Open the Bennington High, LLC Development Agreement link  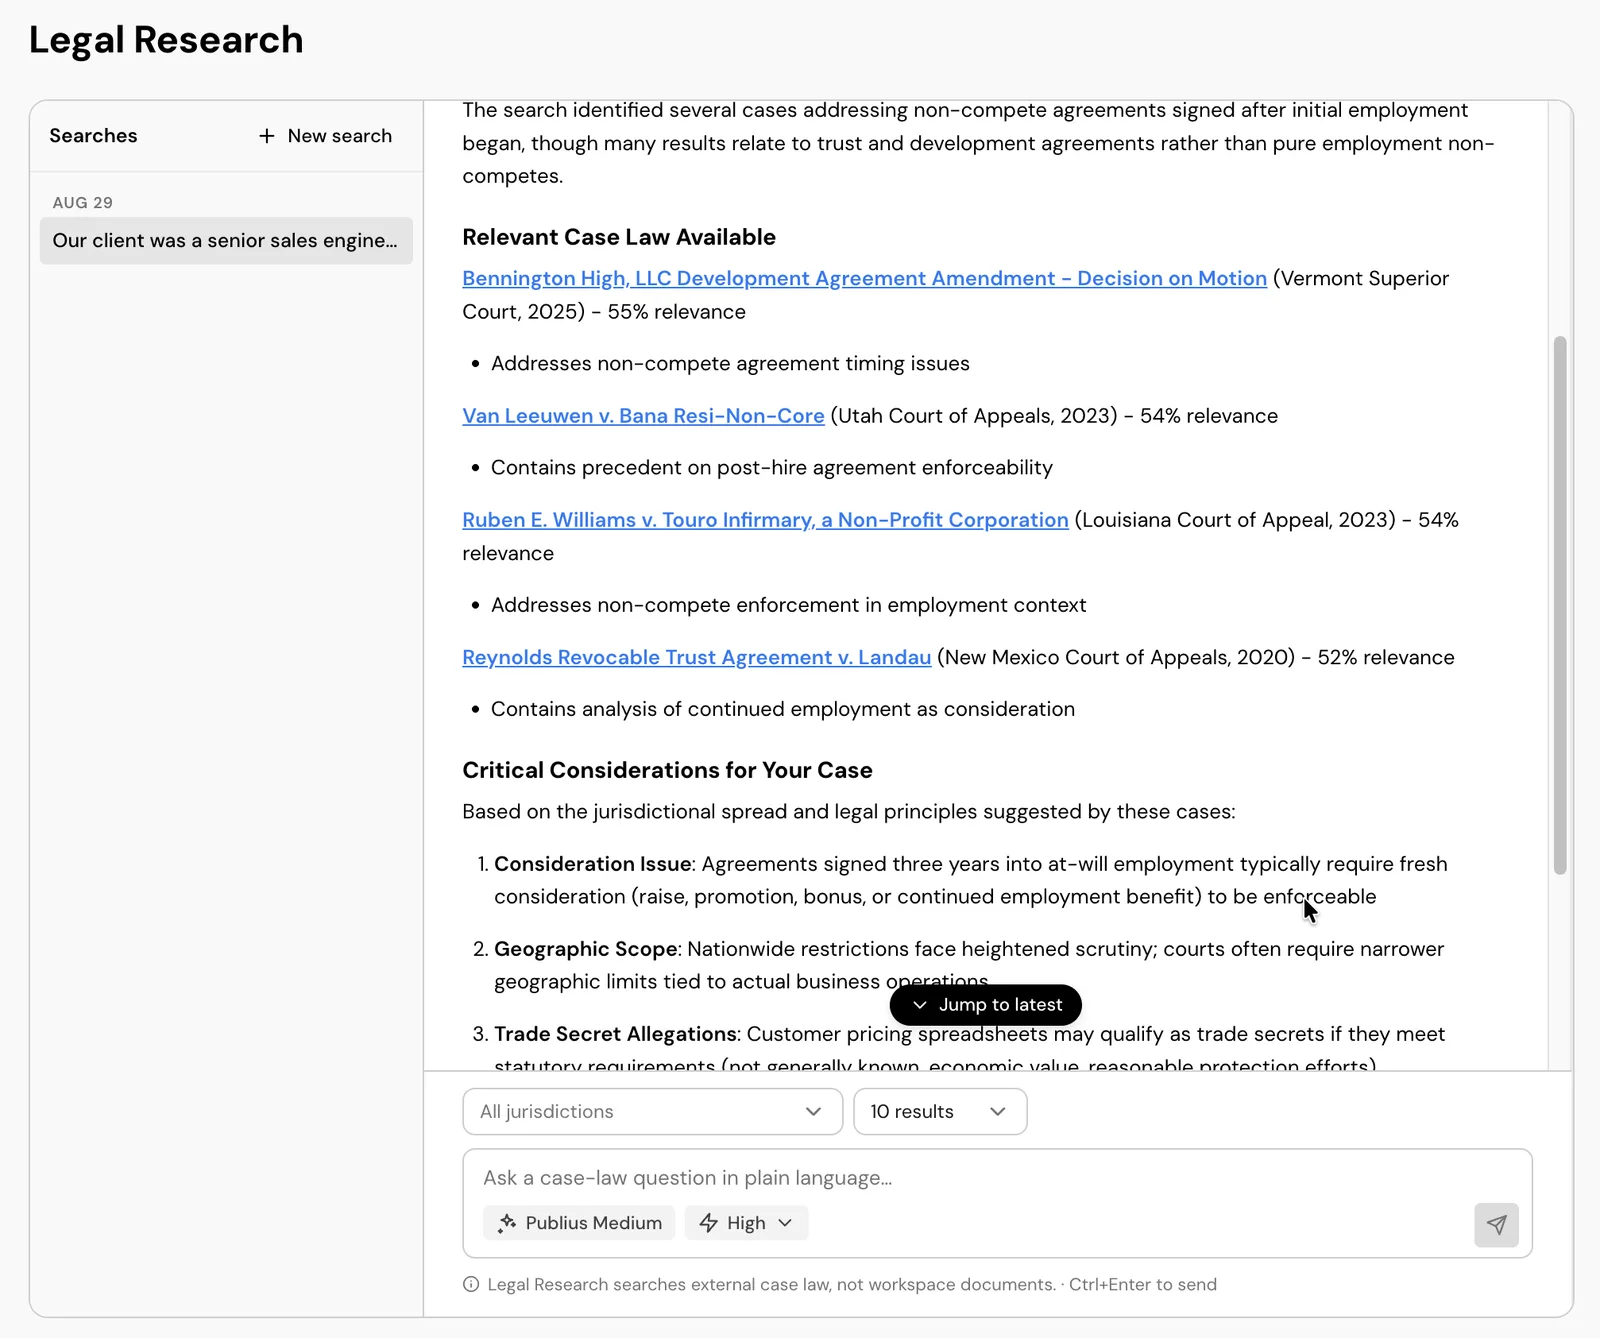tap(864, 278)
